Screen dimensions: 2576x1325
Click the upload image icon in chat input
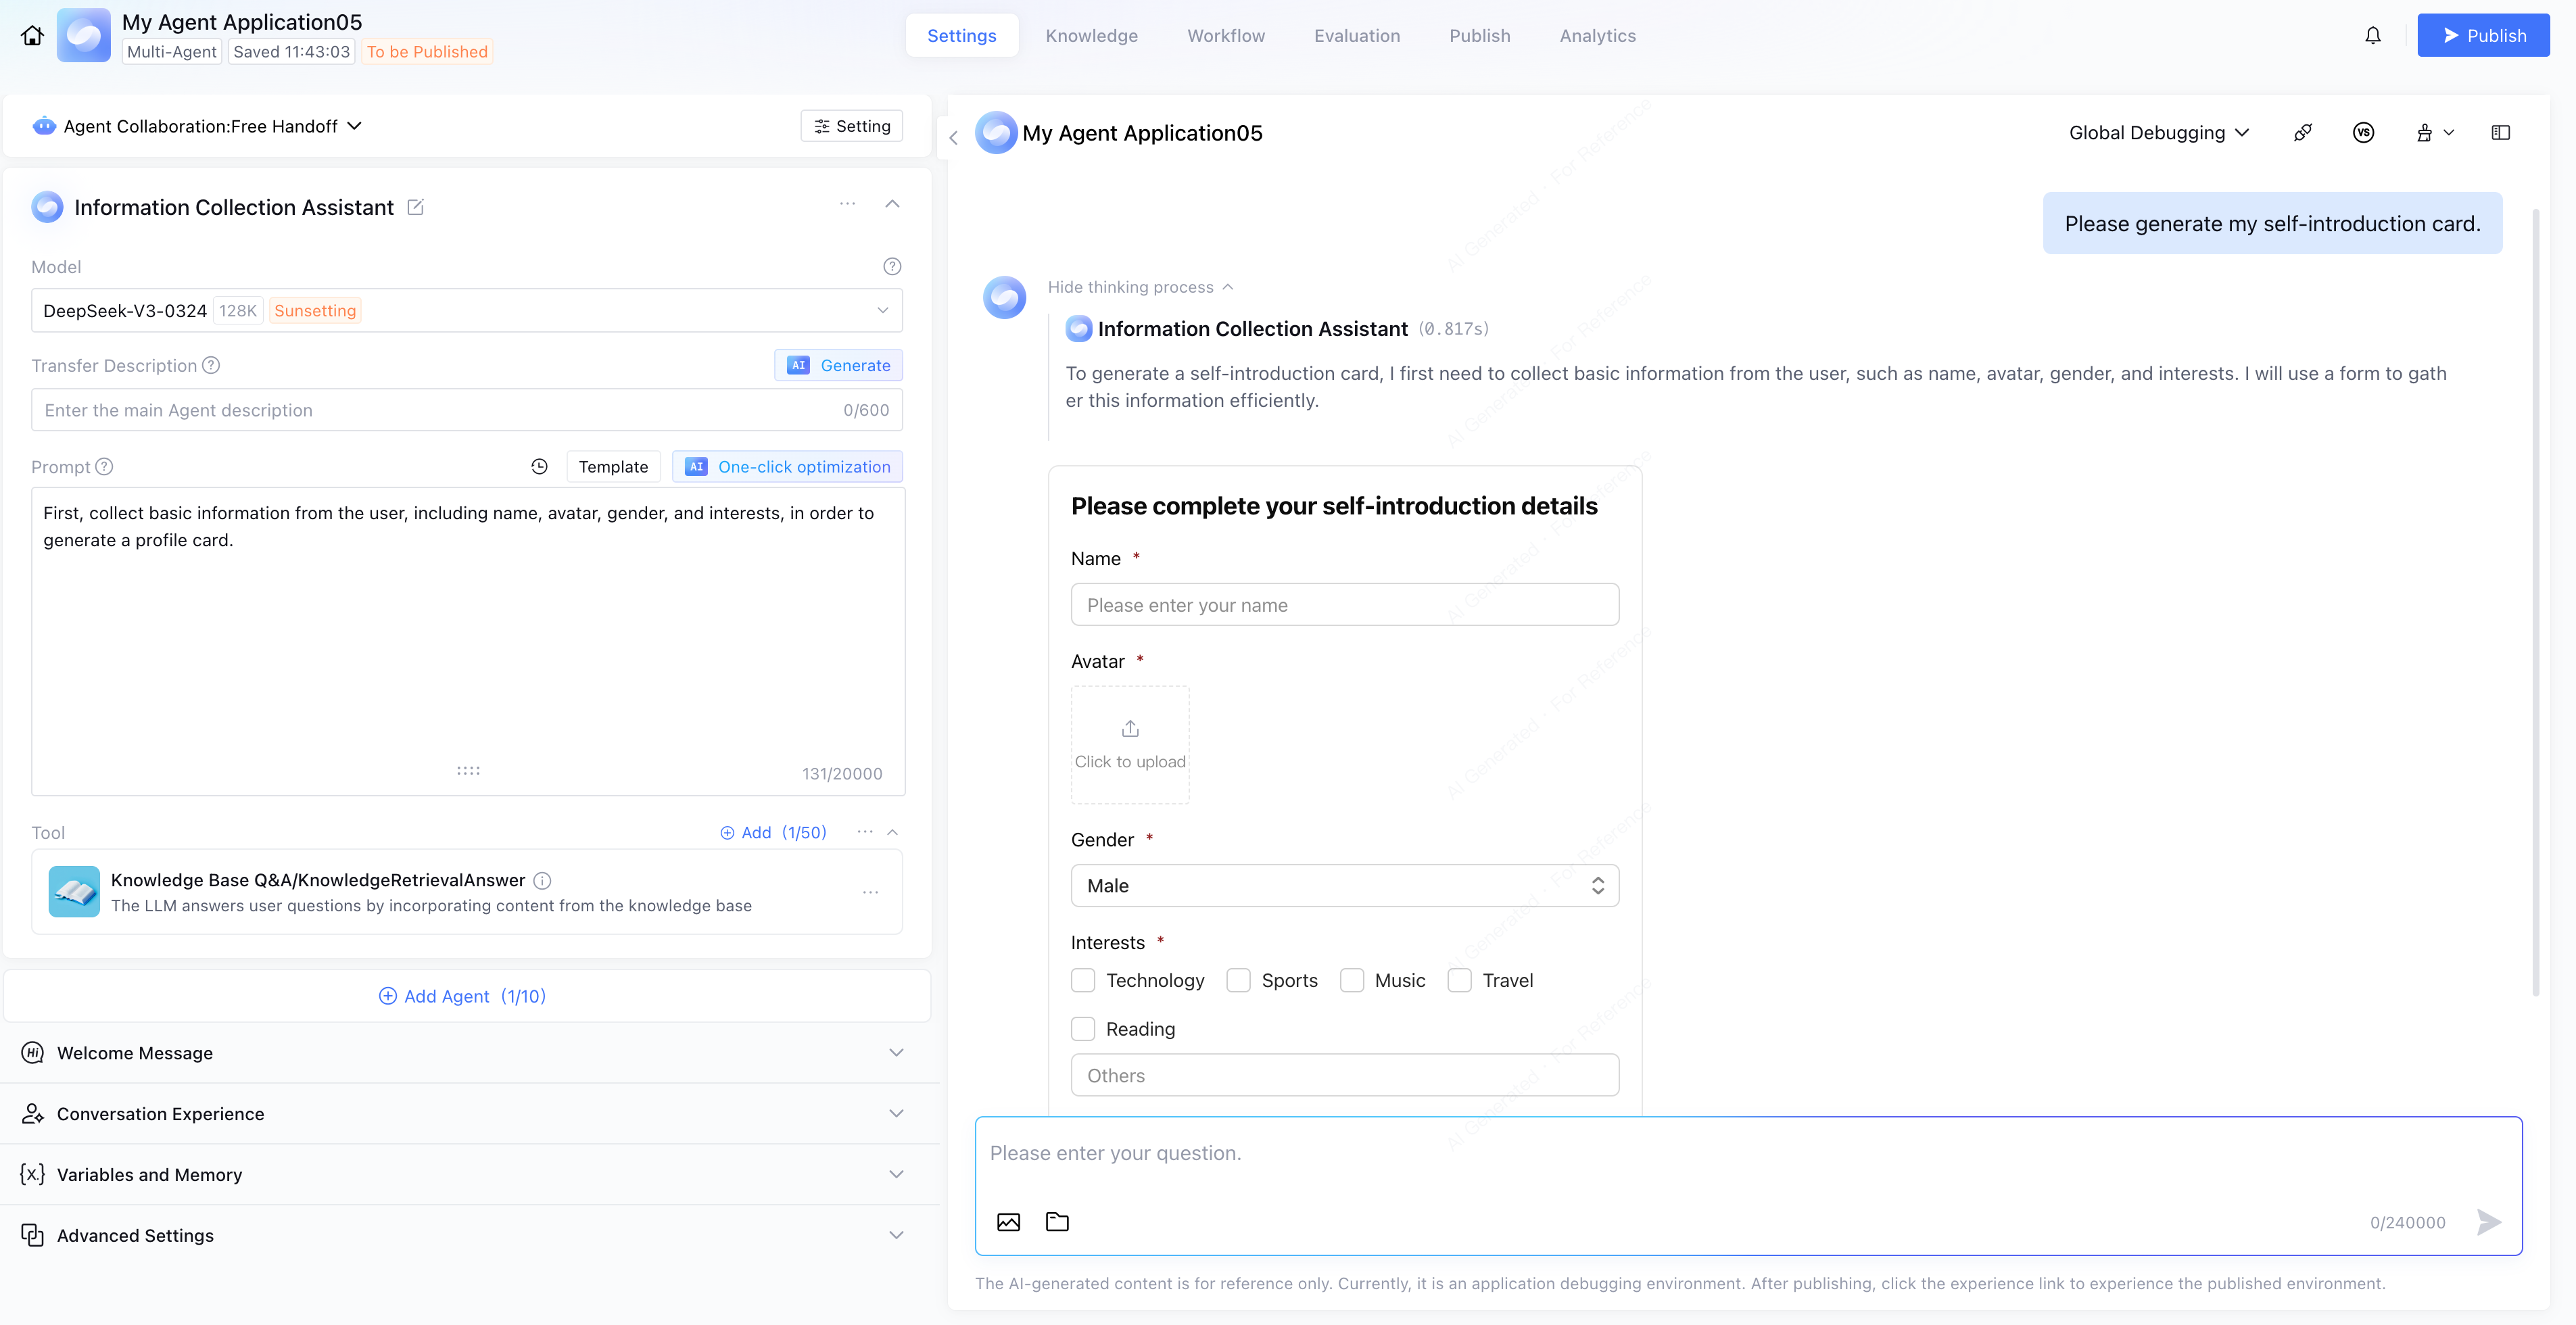(x=1008, y=1222)
